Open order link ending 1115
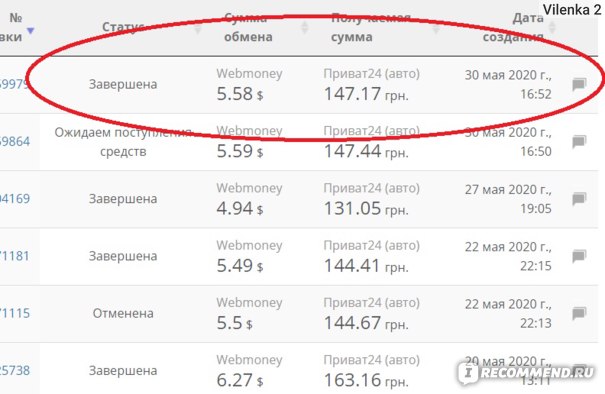The height and width of the screenshot is (394, 605). click(15, 313)
